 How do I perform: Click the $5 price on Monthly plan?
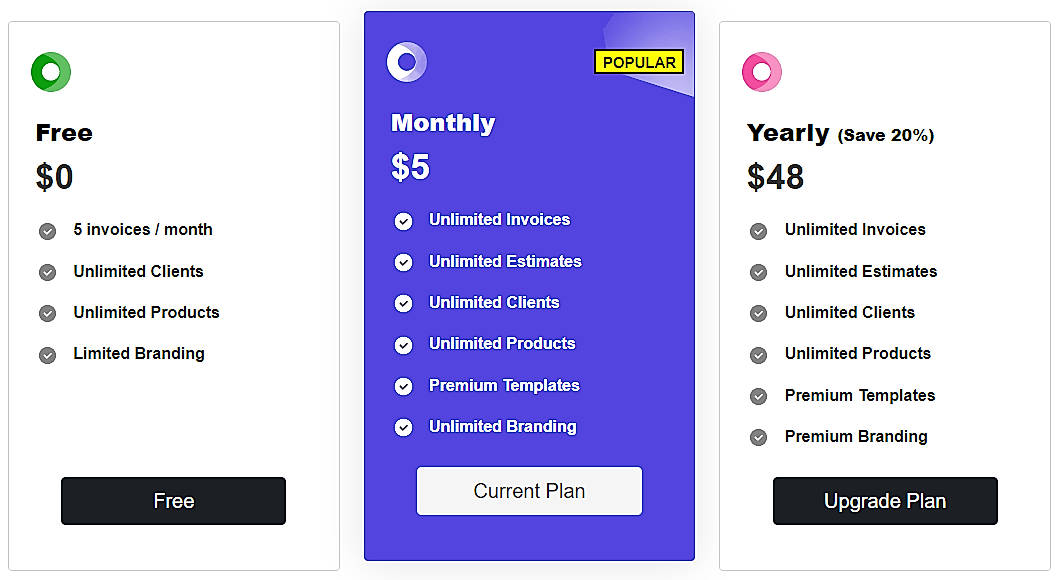(x=409, y=167)
